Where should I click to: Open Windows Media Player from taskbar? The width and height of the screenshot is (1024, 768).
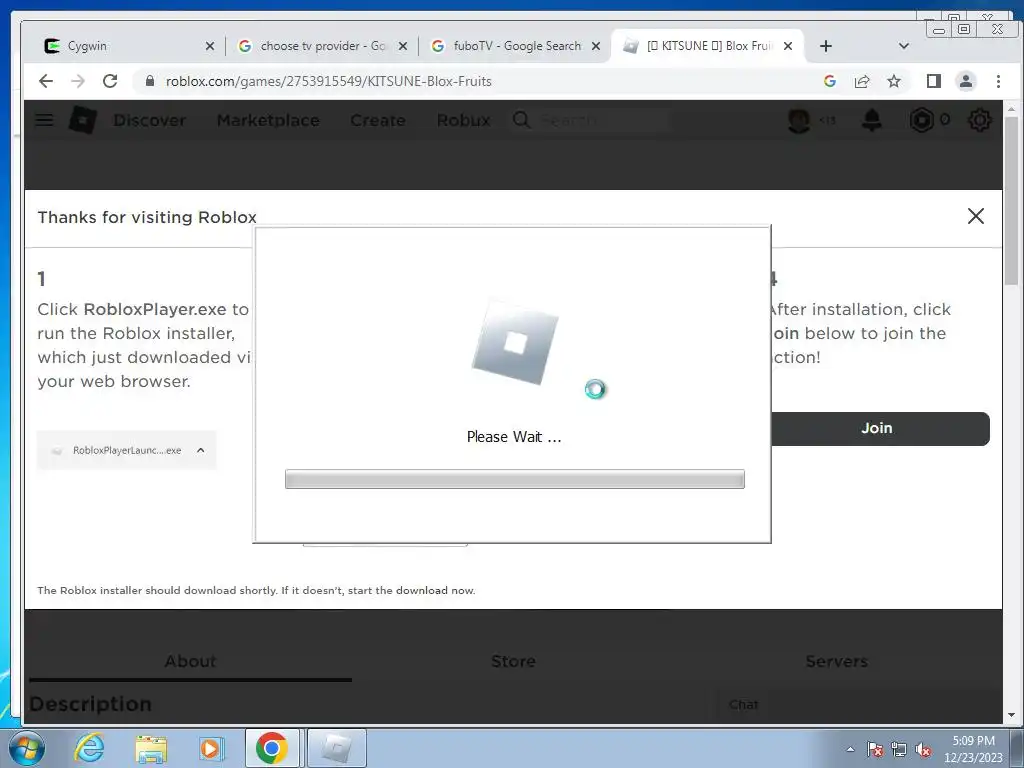pos(211,748)
